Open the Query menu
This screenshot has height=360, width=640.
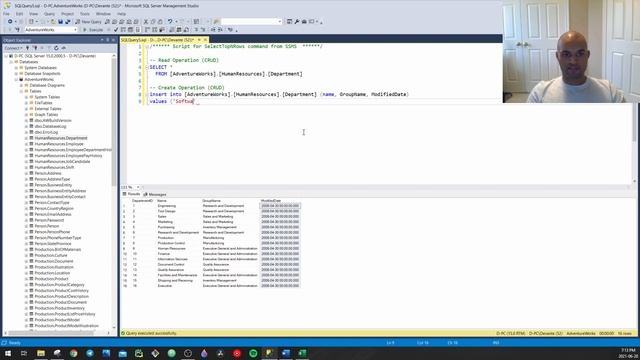(49, 14)
